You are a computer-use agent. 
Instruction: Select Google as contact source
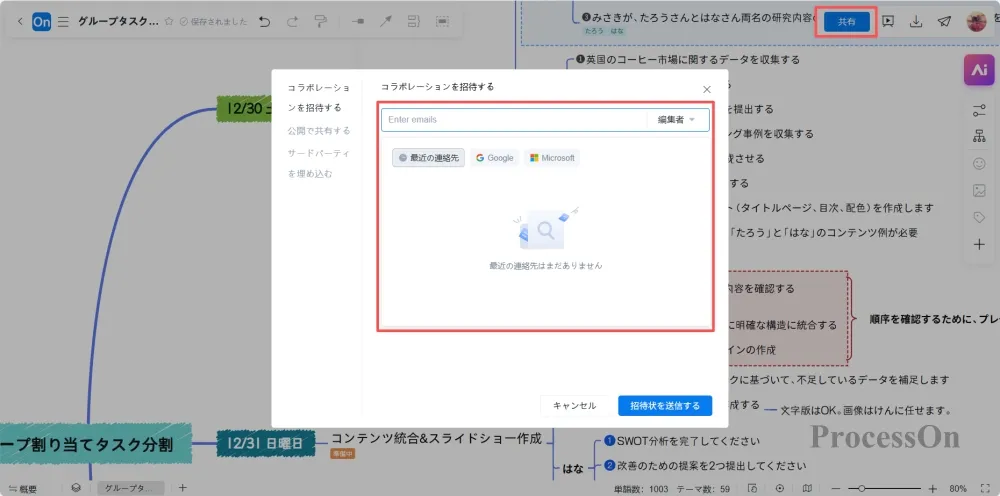point(494,158)
